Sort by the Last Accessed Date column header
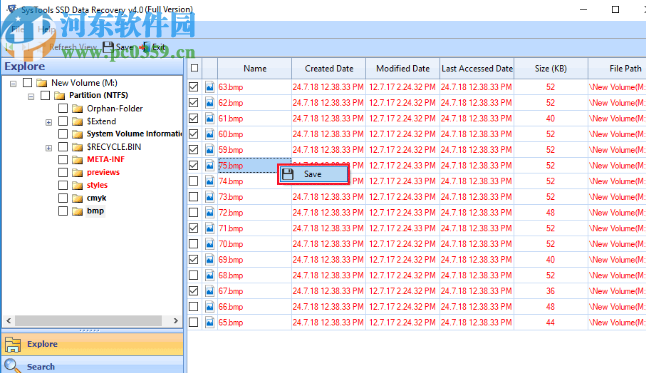The image size is (646, 373). [477, 68]
